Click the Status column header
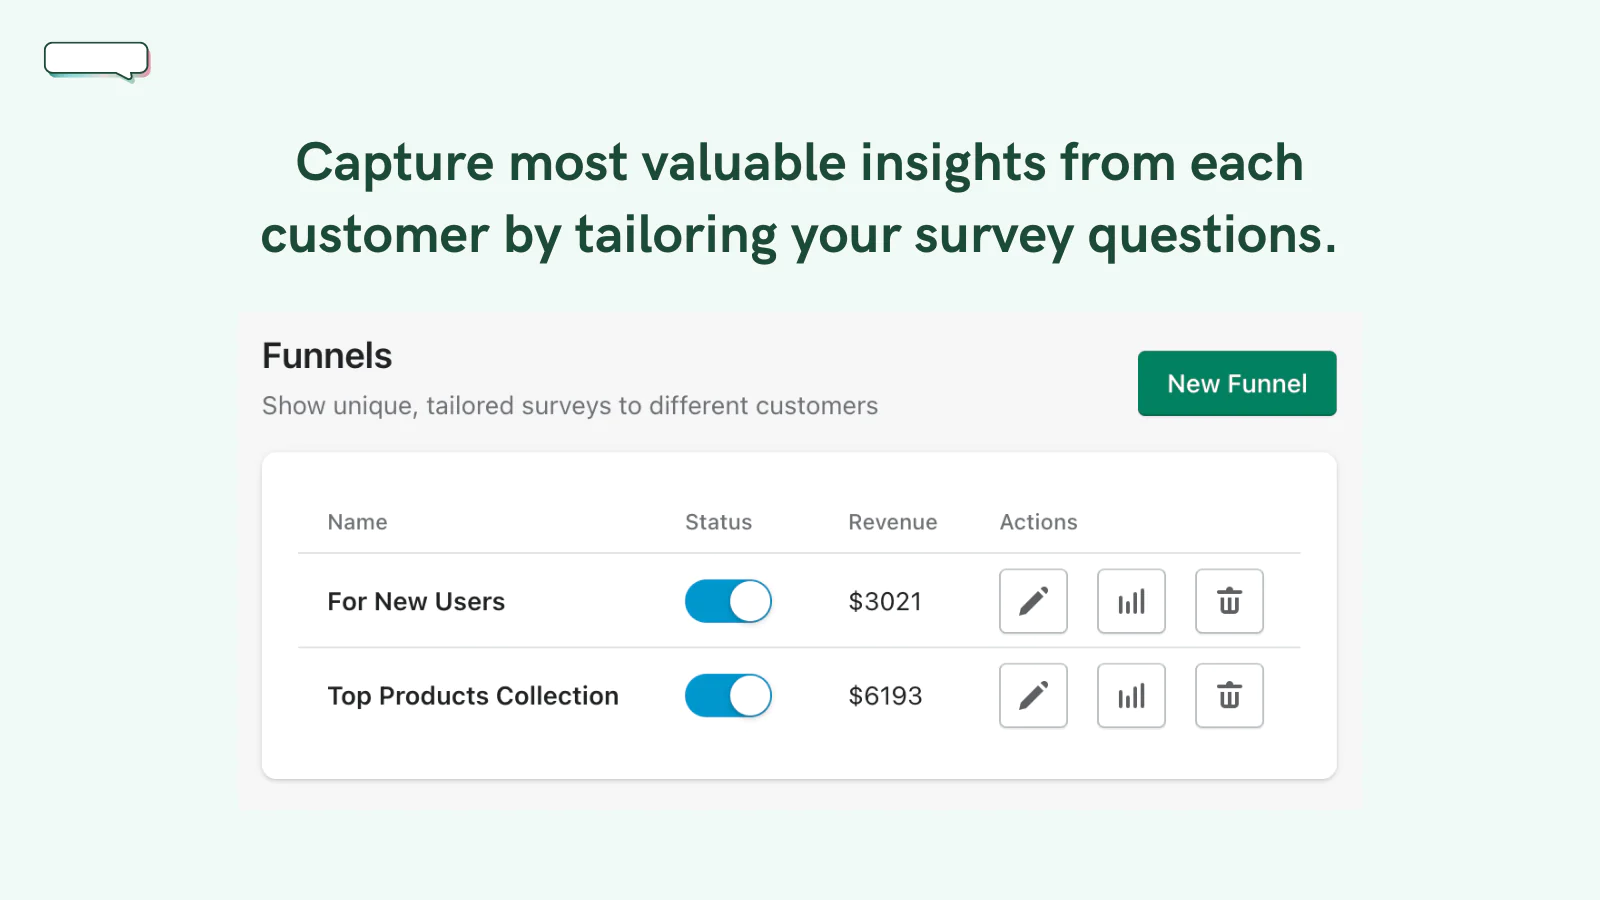 coord(718,522)
